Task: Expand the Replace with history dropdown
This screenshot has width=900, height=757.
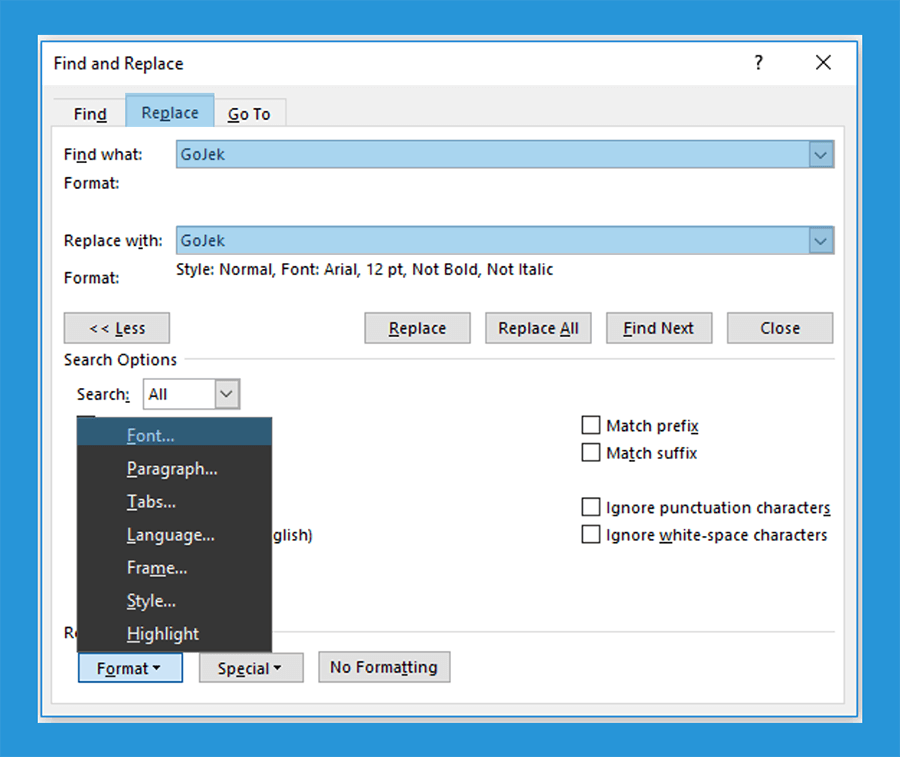Action: [821, 240]
